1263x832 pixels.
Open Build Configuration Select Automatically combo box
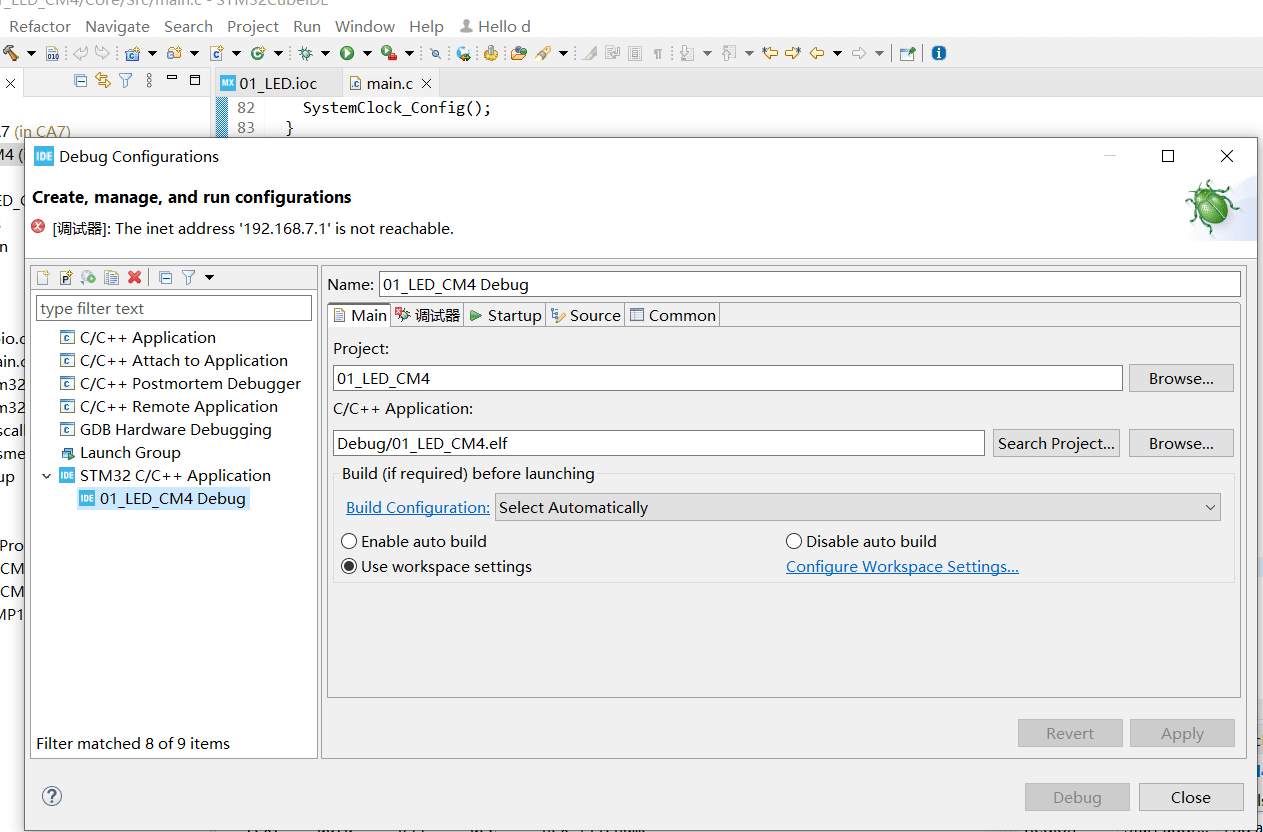coord(857,507)
